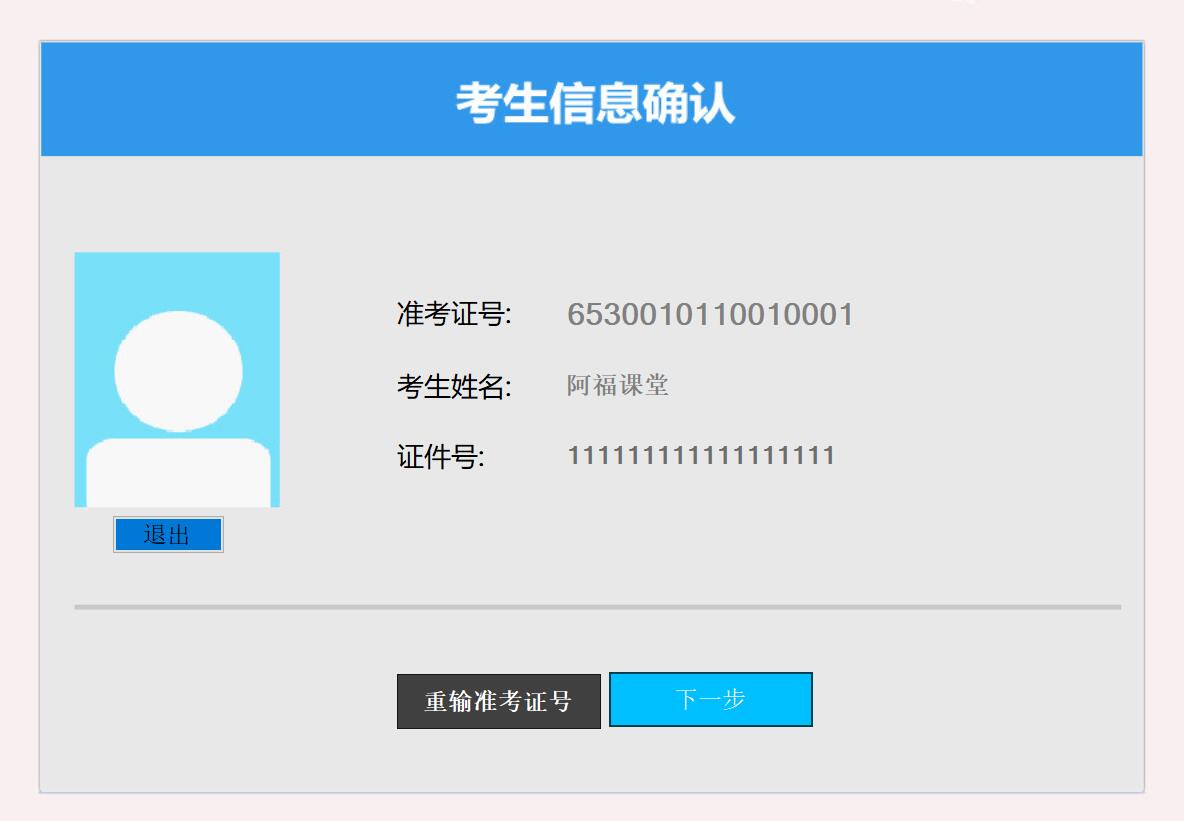The image size is (1184, 821).
Task: Select the candidate photo placeholder
Action: (x=177, y=380)
